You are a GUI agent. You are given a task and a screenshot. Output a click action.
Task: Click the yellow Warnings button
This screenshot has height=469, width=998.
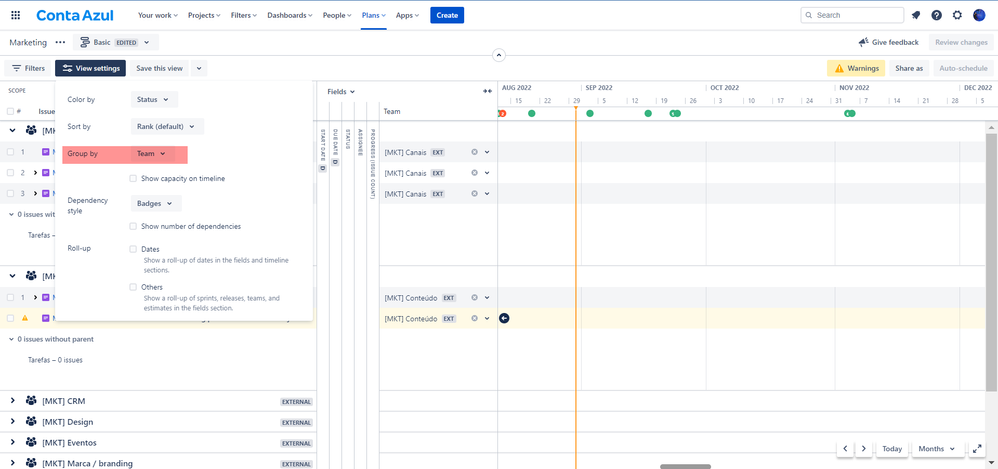click(856, 68)
